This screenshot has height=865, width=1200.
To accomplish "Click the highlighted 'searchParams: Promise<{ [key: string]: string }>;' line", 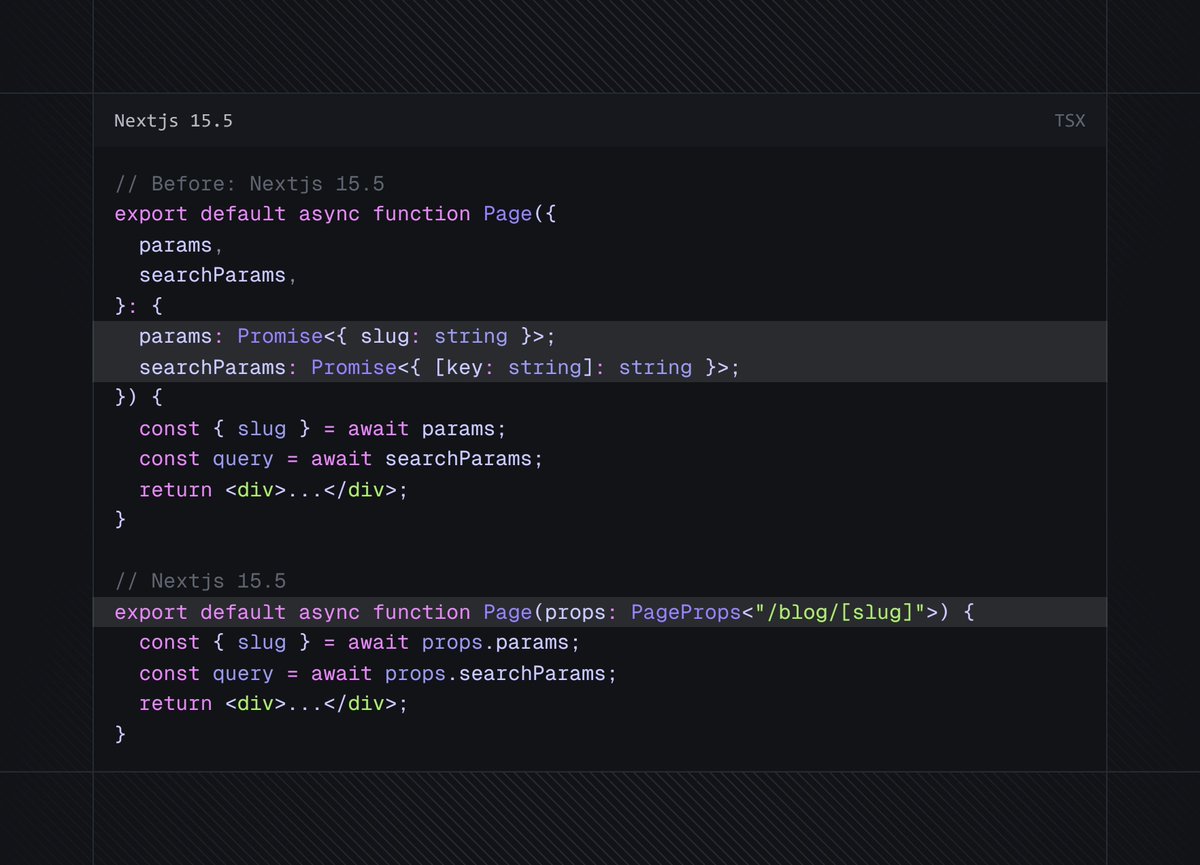I will (x=600, y=367).
